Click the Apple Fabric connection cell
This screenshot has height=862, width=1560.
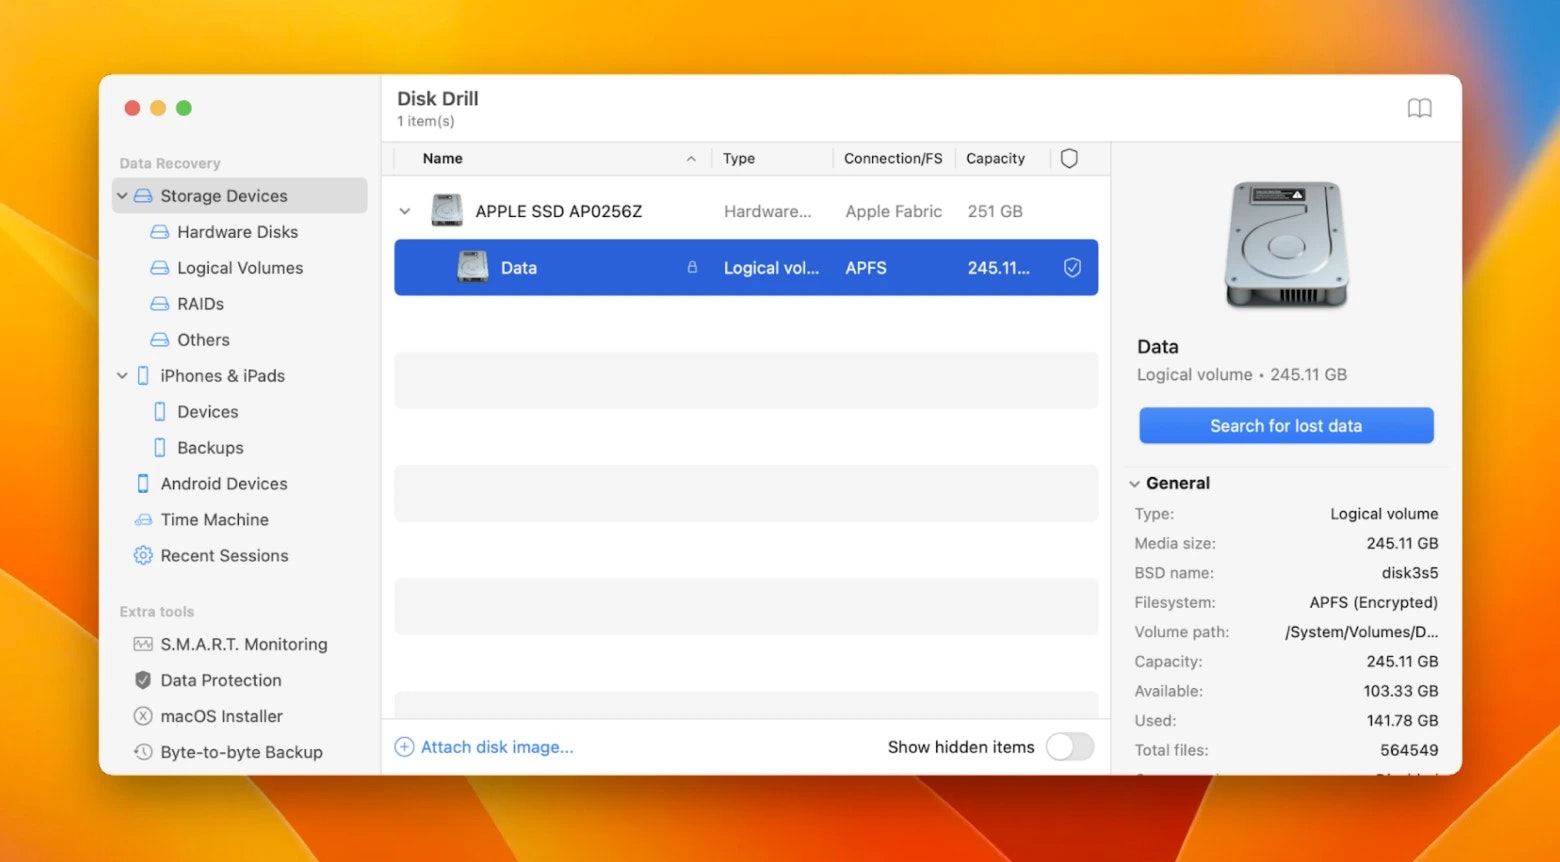(894, 211)
